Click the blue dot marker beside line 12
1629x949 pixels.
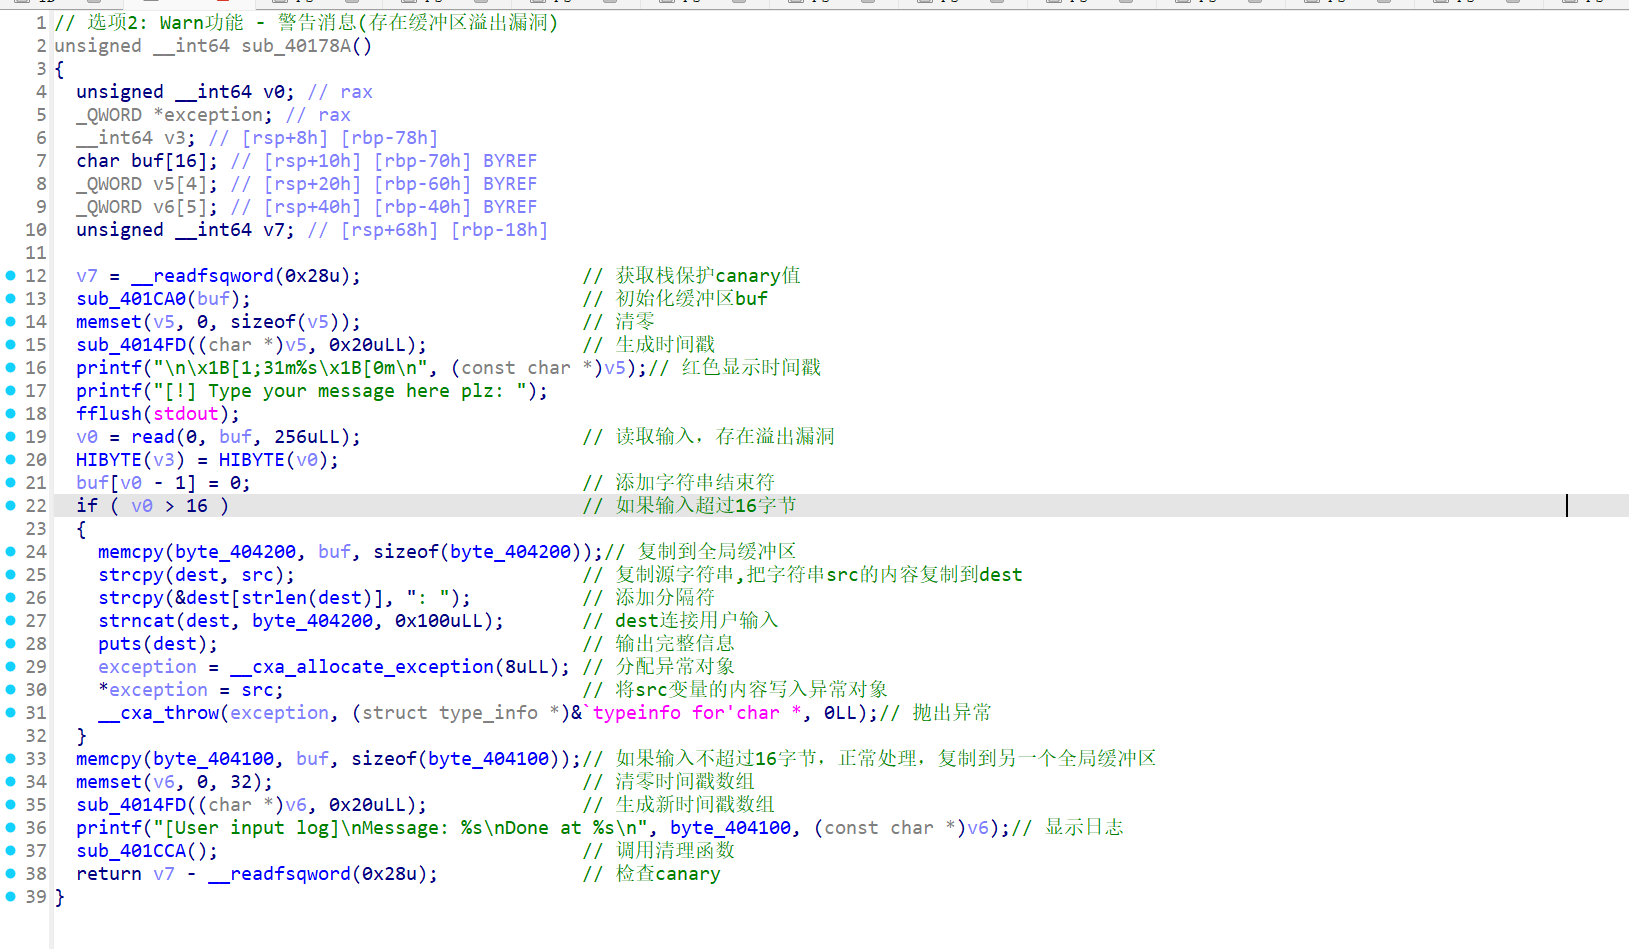(8, 276)
